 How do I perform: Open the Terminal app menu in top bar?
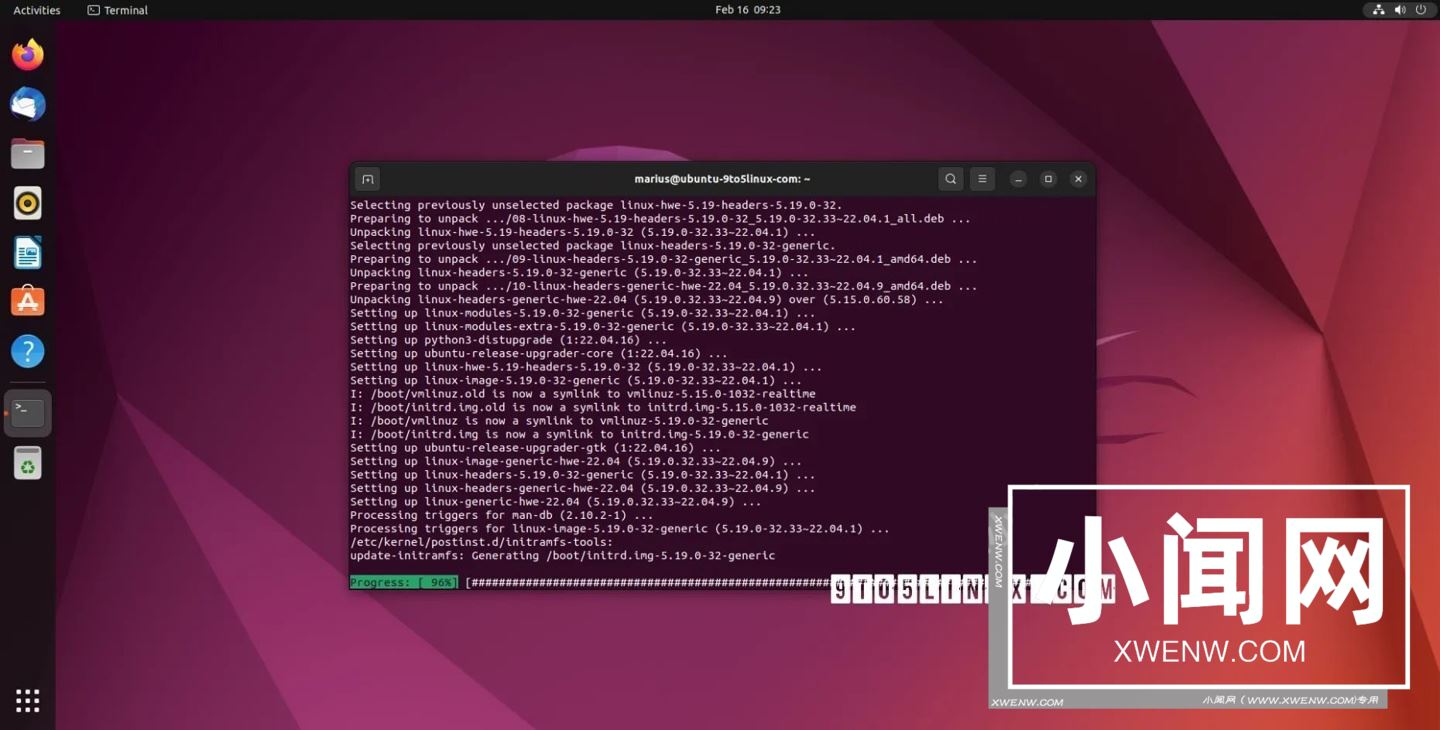pyautogui.click(x=118, y=10)
